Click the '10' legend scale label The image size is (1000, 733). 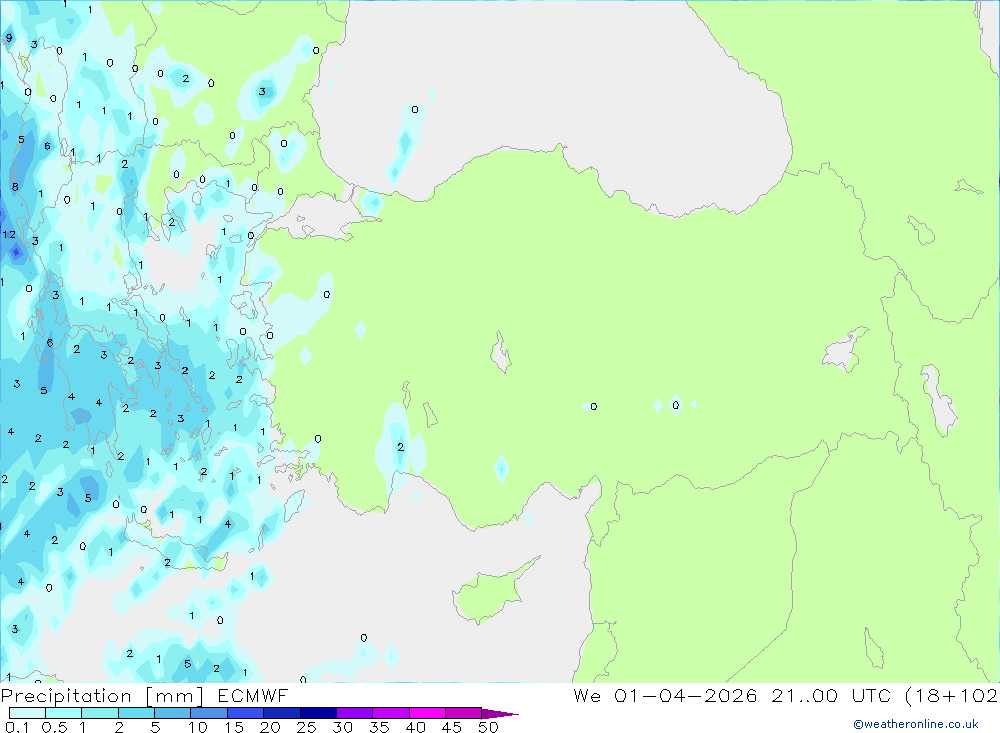[x=197, y=727]
